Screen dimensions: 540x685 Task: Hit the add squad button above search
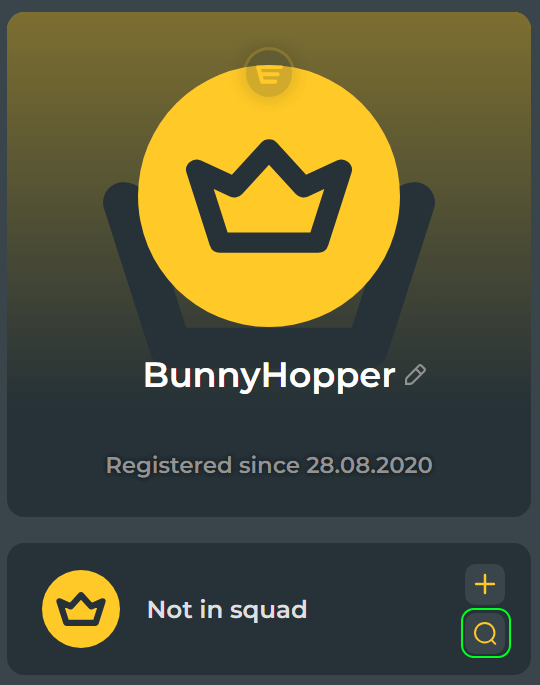[485, 584]
